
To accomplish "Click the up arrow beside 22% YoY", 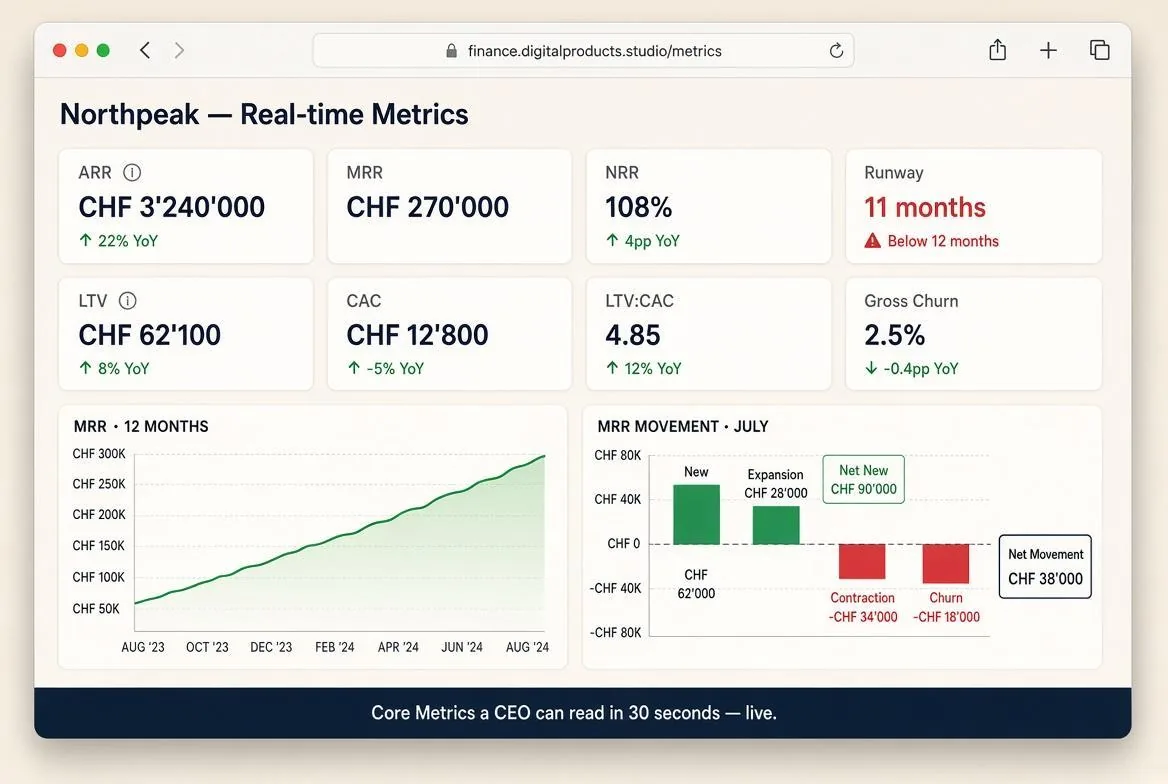I will [x=86, y=240].
